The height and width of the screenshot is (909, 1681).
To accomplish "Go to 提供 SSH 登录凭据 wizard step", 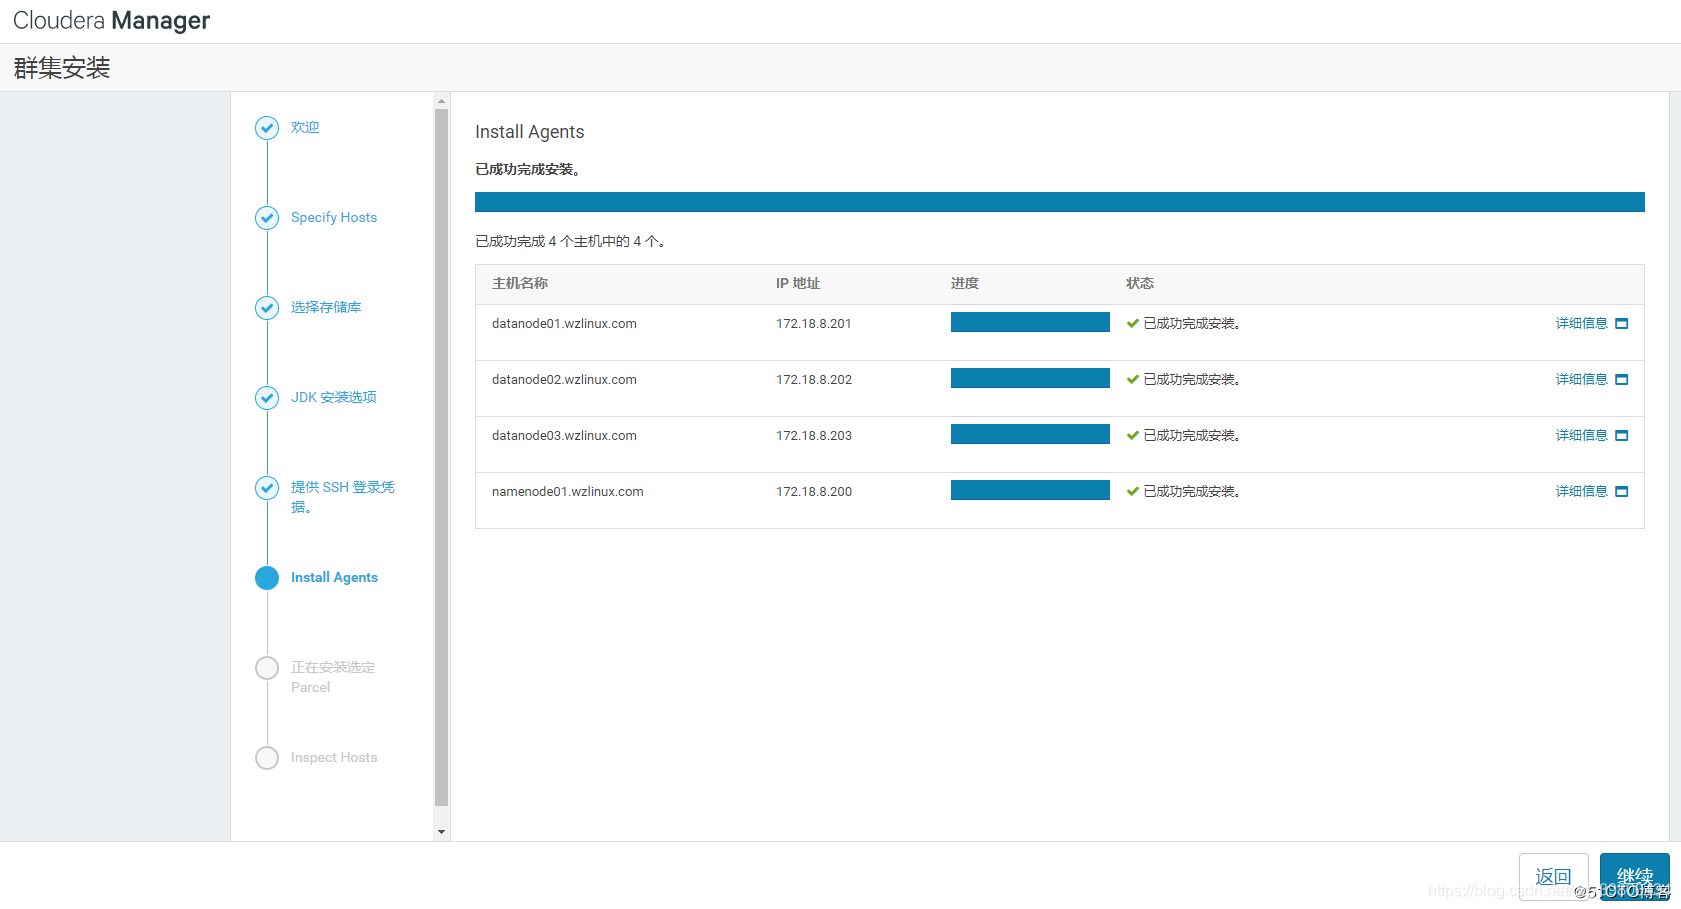I will tap(343, 497).
